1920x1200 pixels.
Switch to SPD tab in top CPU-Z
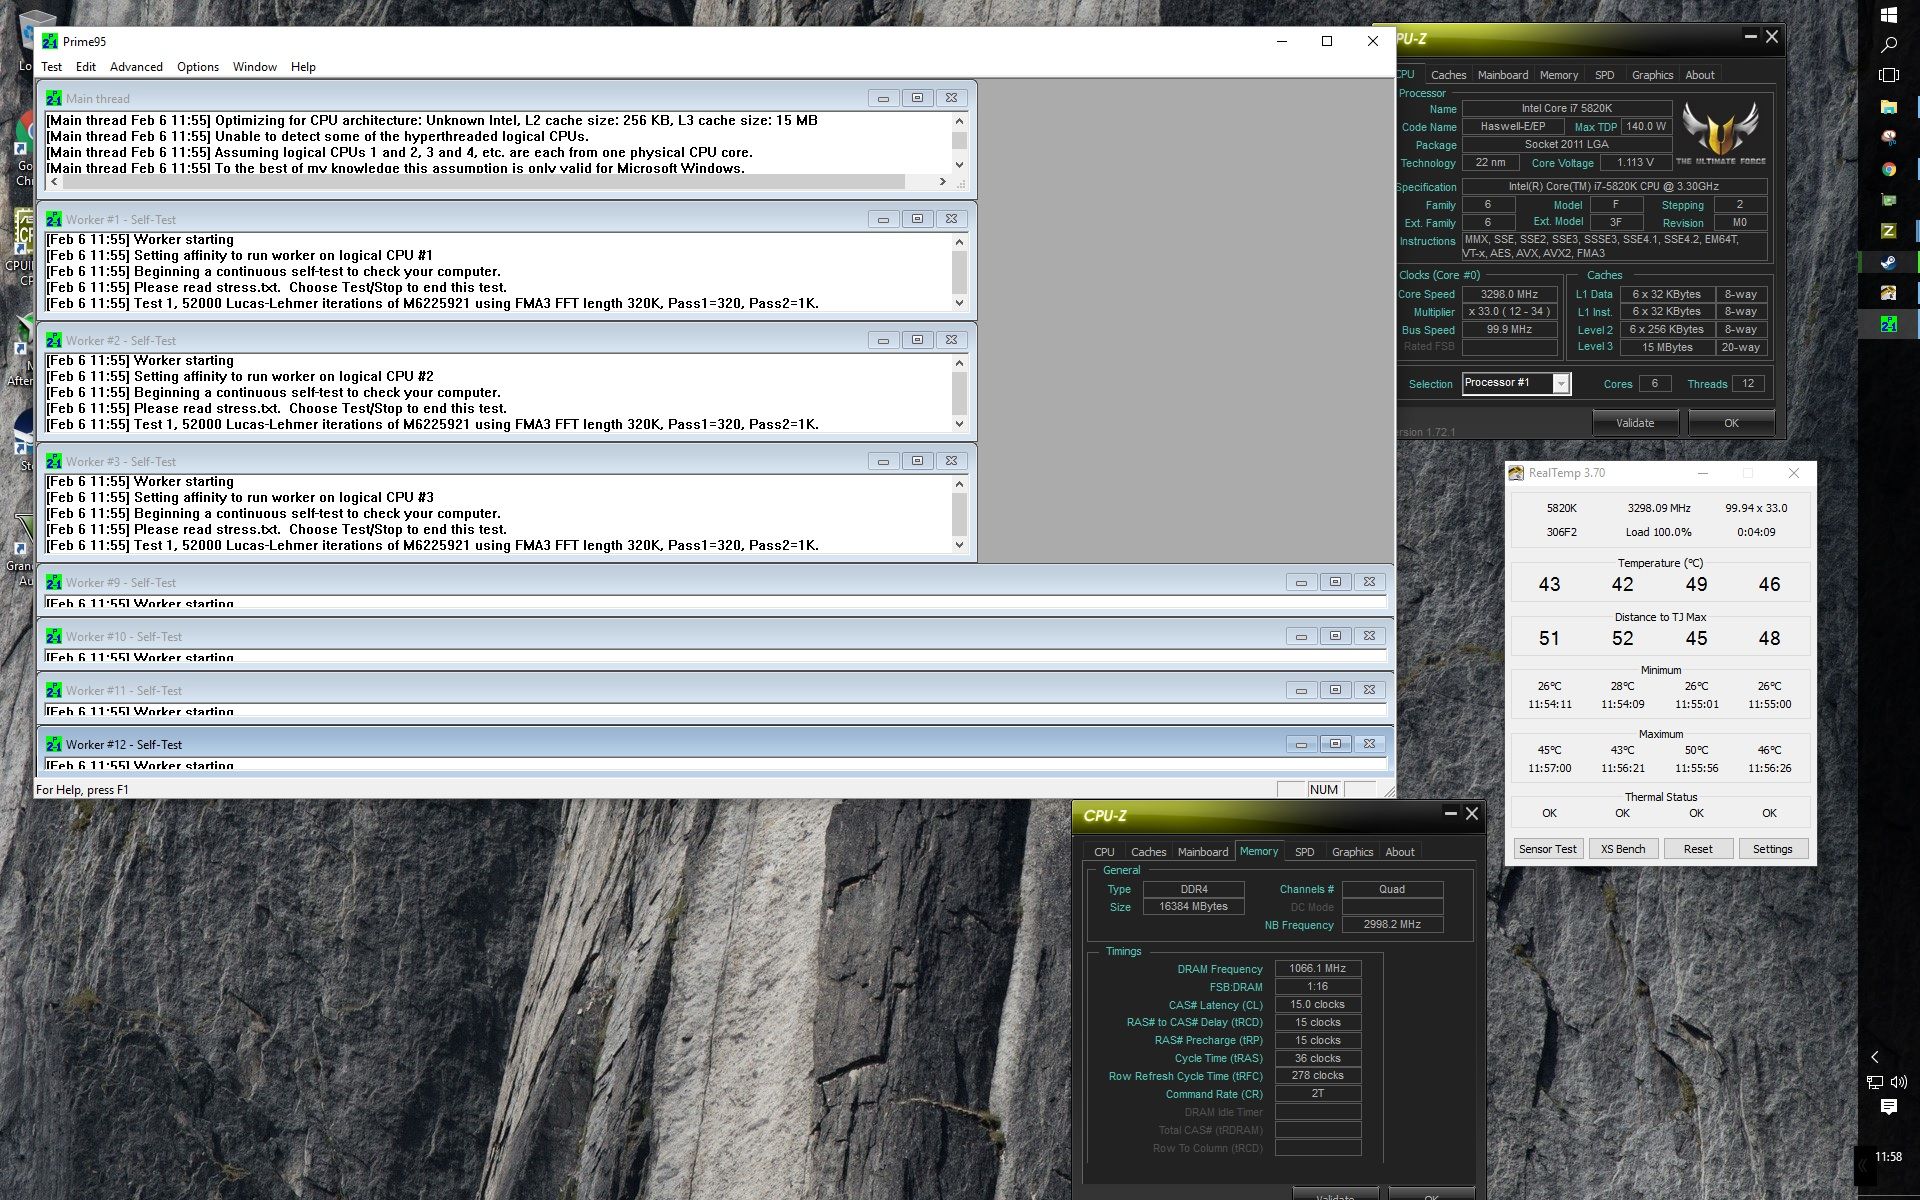tap(1605, 75)
